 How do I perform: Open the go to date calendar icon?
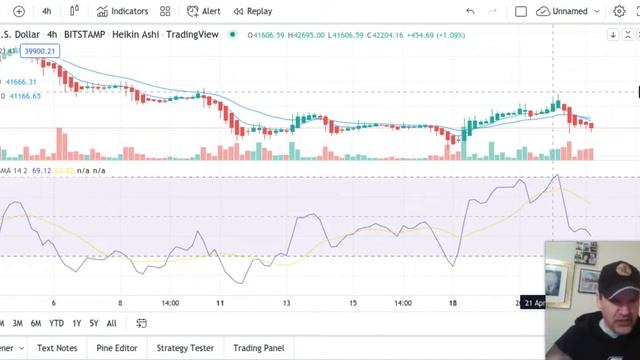click(x=141, y=323)
